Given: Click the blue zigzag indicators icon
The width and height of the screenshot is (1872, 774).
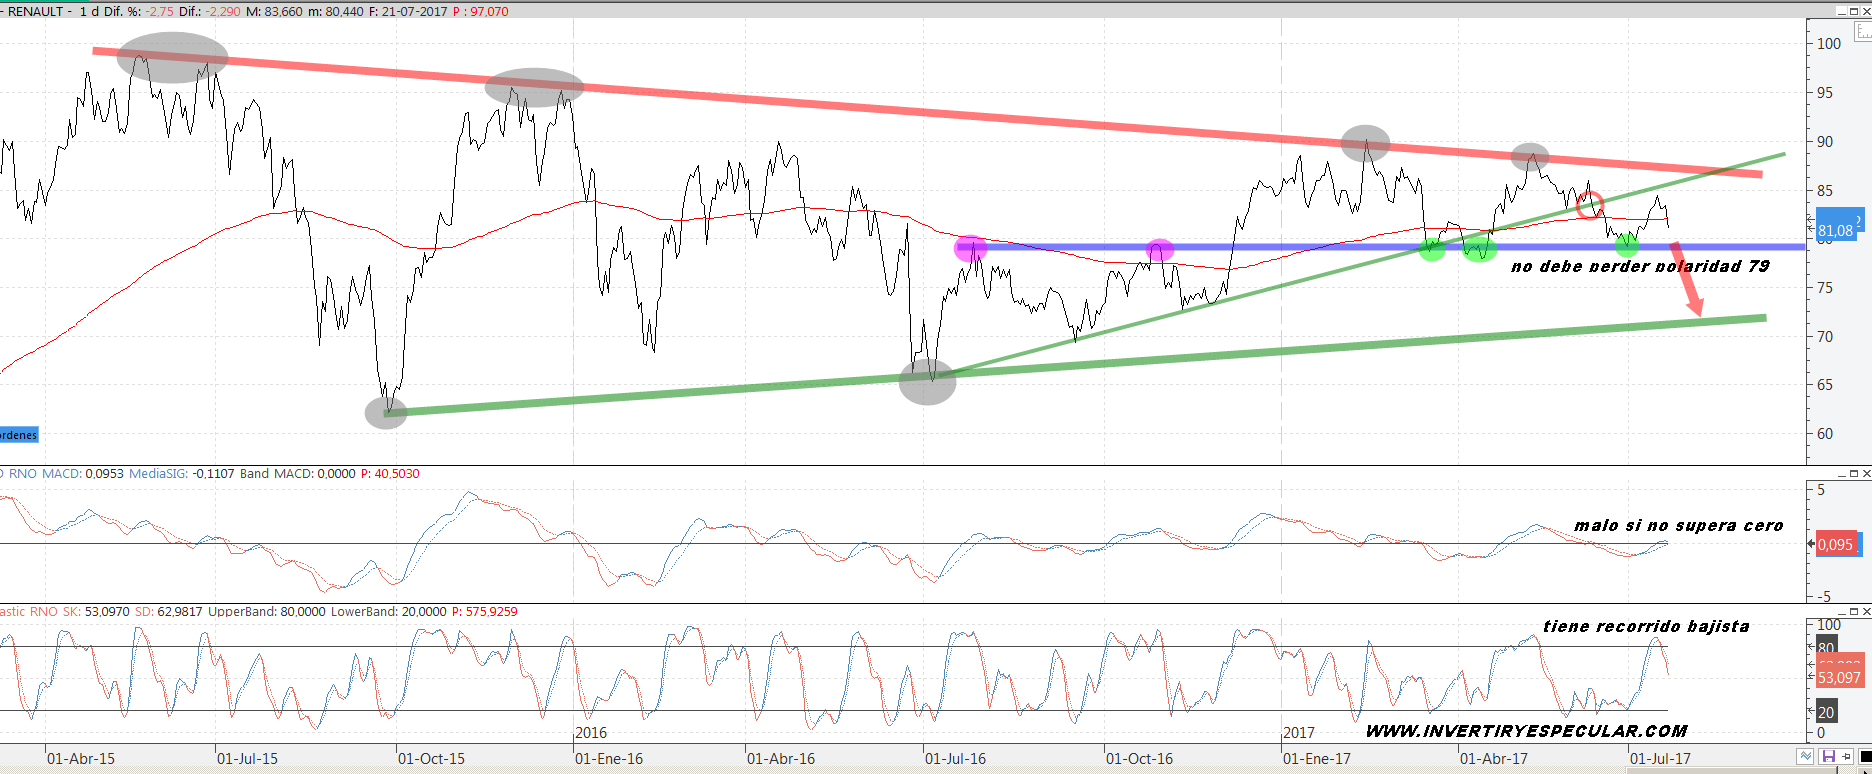Looking at the screenshot, I should [1805, 757].
